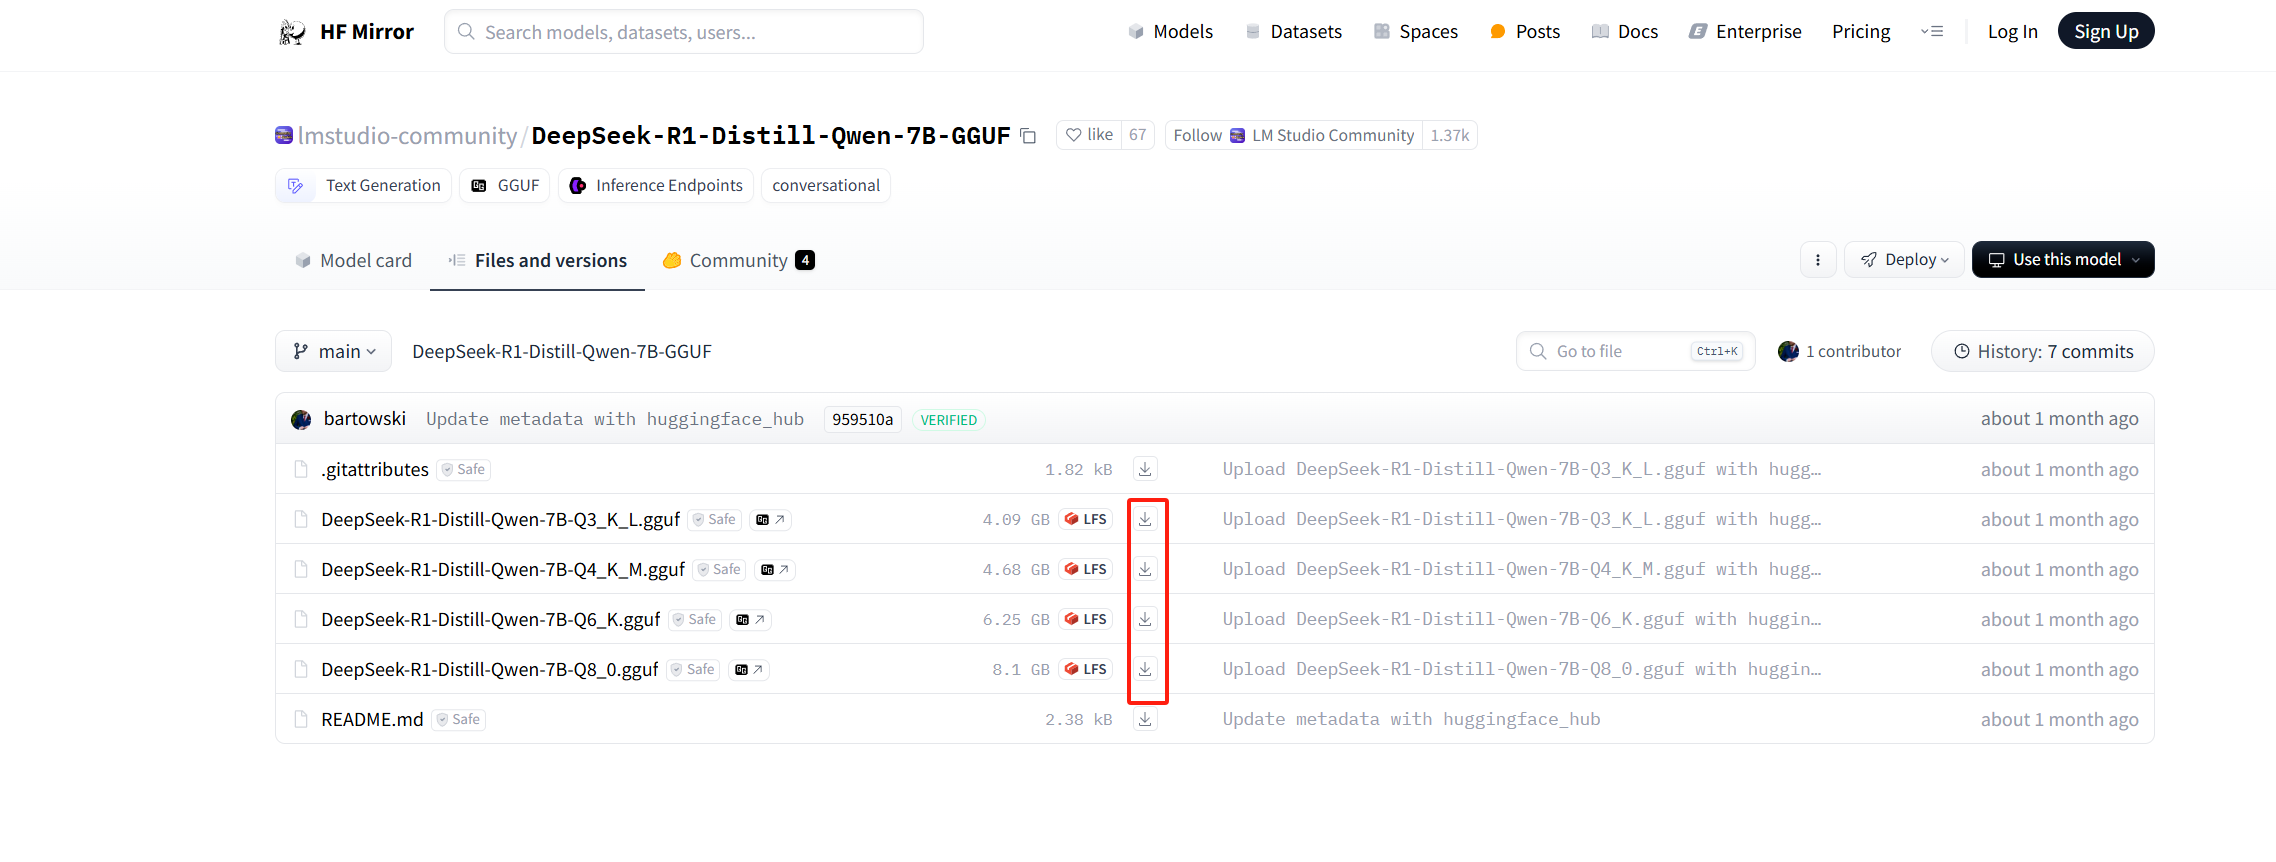The image size is (2276, 862).
Task: Expand the main branch selector
Action: point(334,352)
